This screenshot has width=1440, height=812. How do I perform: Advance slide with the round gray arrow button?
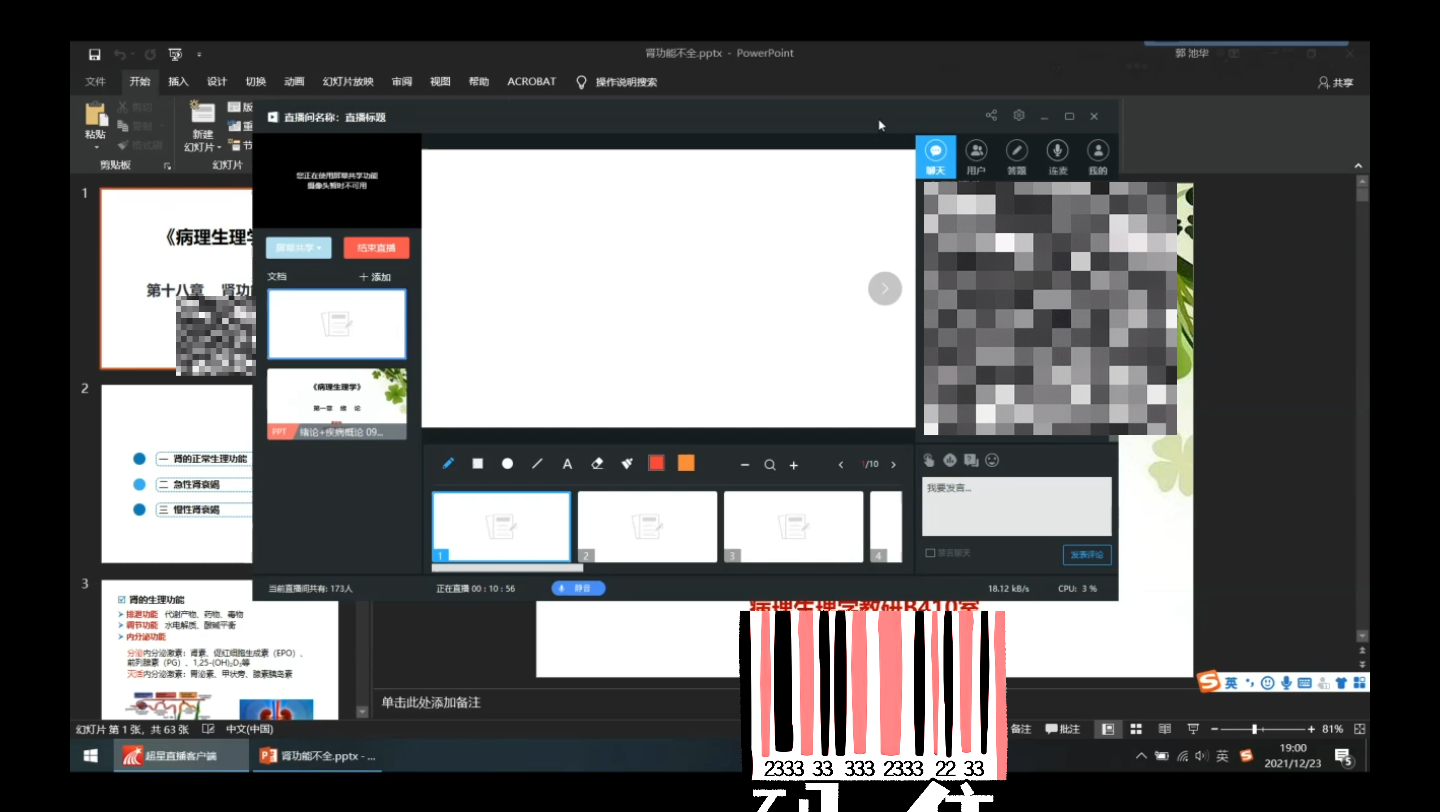(x=885, y=289)
